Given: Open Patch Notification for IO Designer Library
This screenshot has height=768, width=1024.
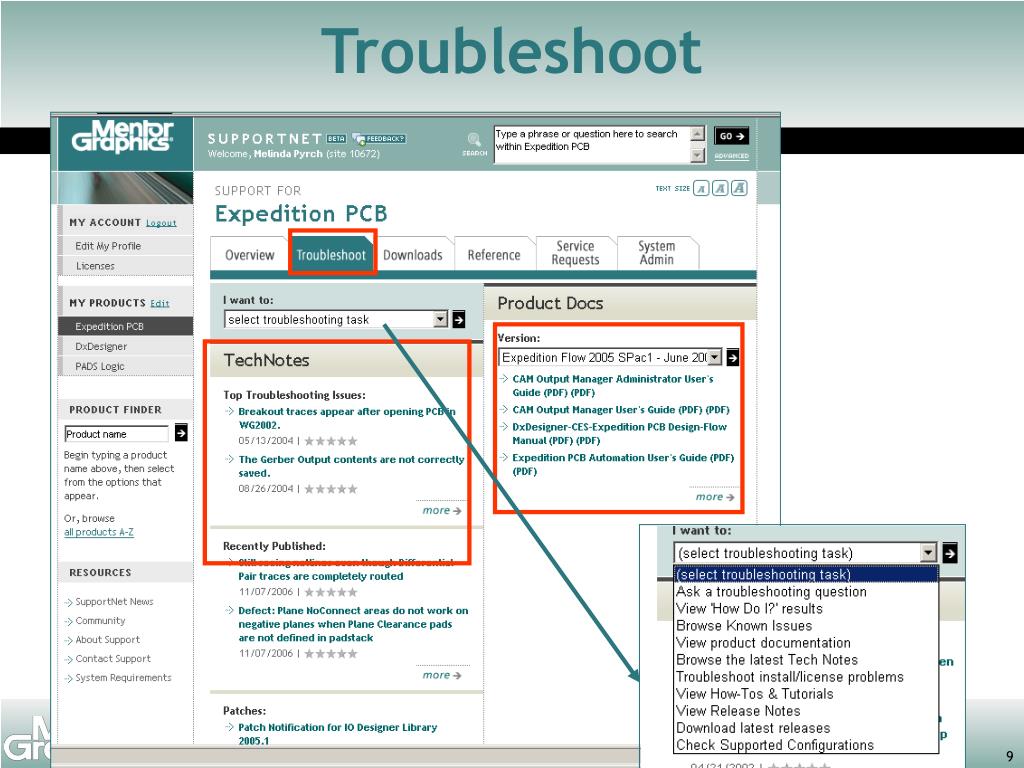Looking at the screenshot, I should (338, 734).
